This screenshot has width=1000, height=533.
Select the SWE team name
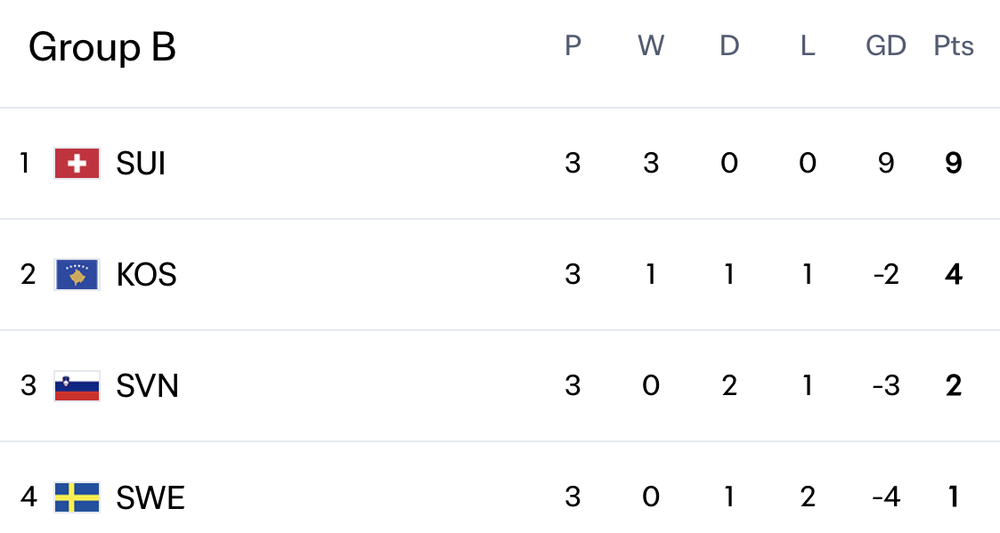tap(150, 497)
